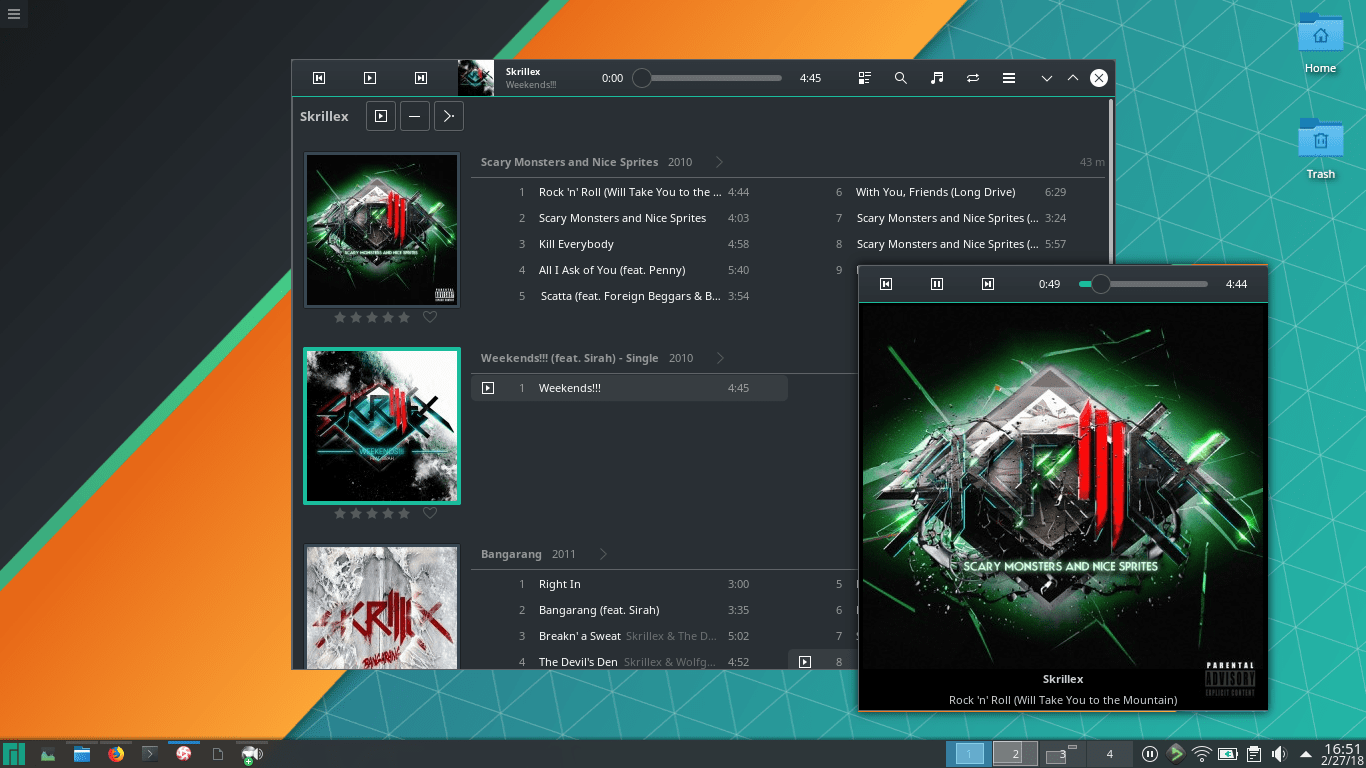Image resolution: width=1366 pixels, height=768 pixels.
Task: Favorite the Weekends!!! single with heart icon
Action: (x=430, y=513)
